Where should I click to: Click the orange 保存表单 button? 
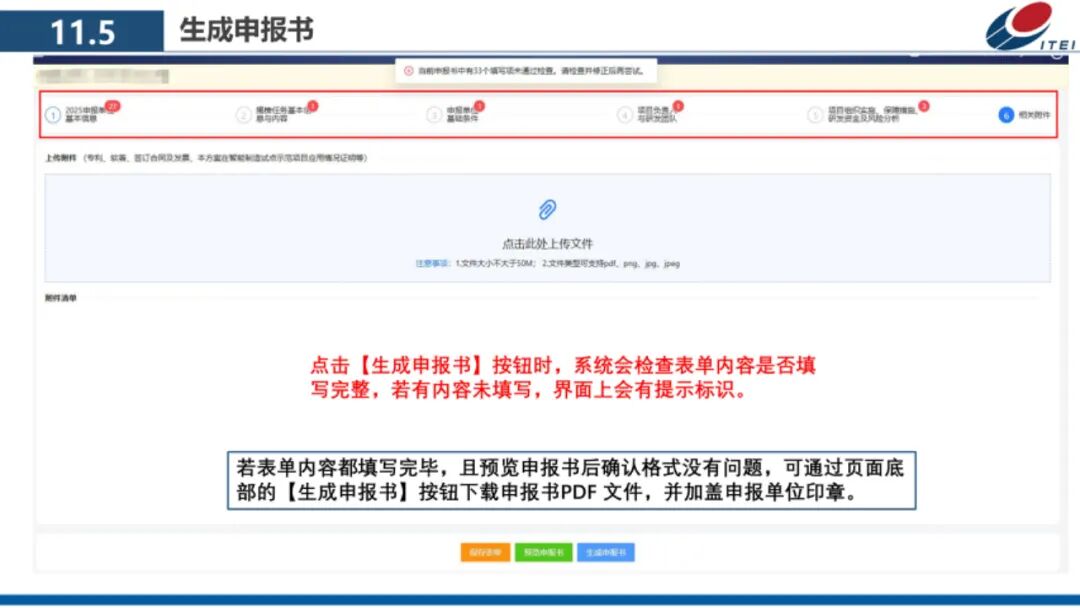point(484,552)
